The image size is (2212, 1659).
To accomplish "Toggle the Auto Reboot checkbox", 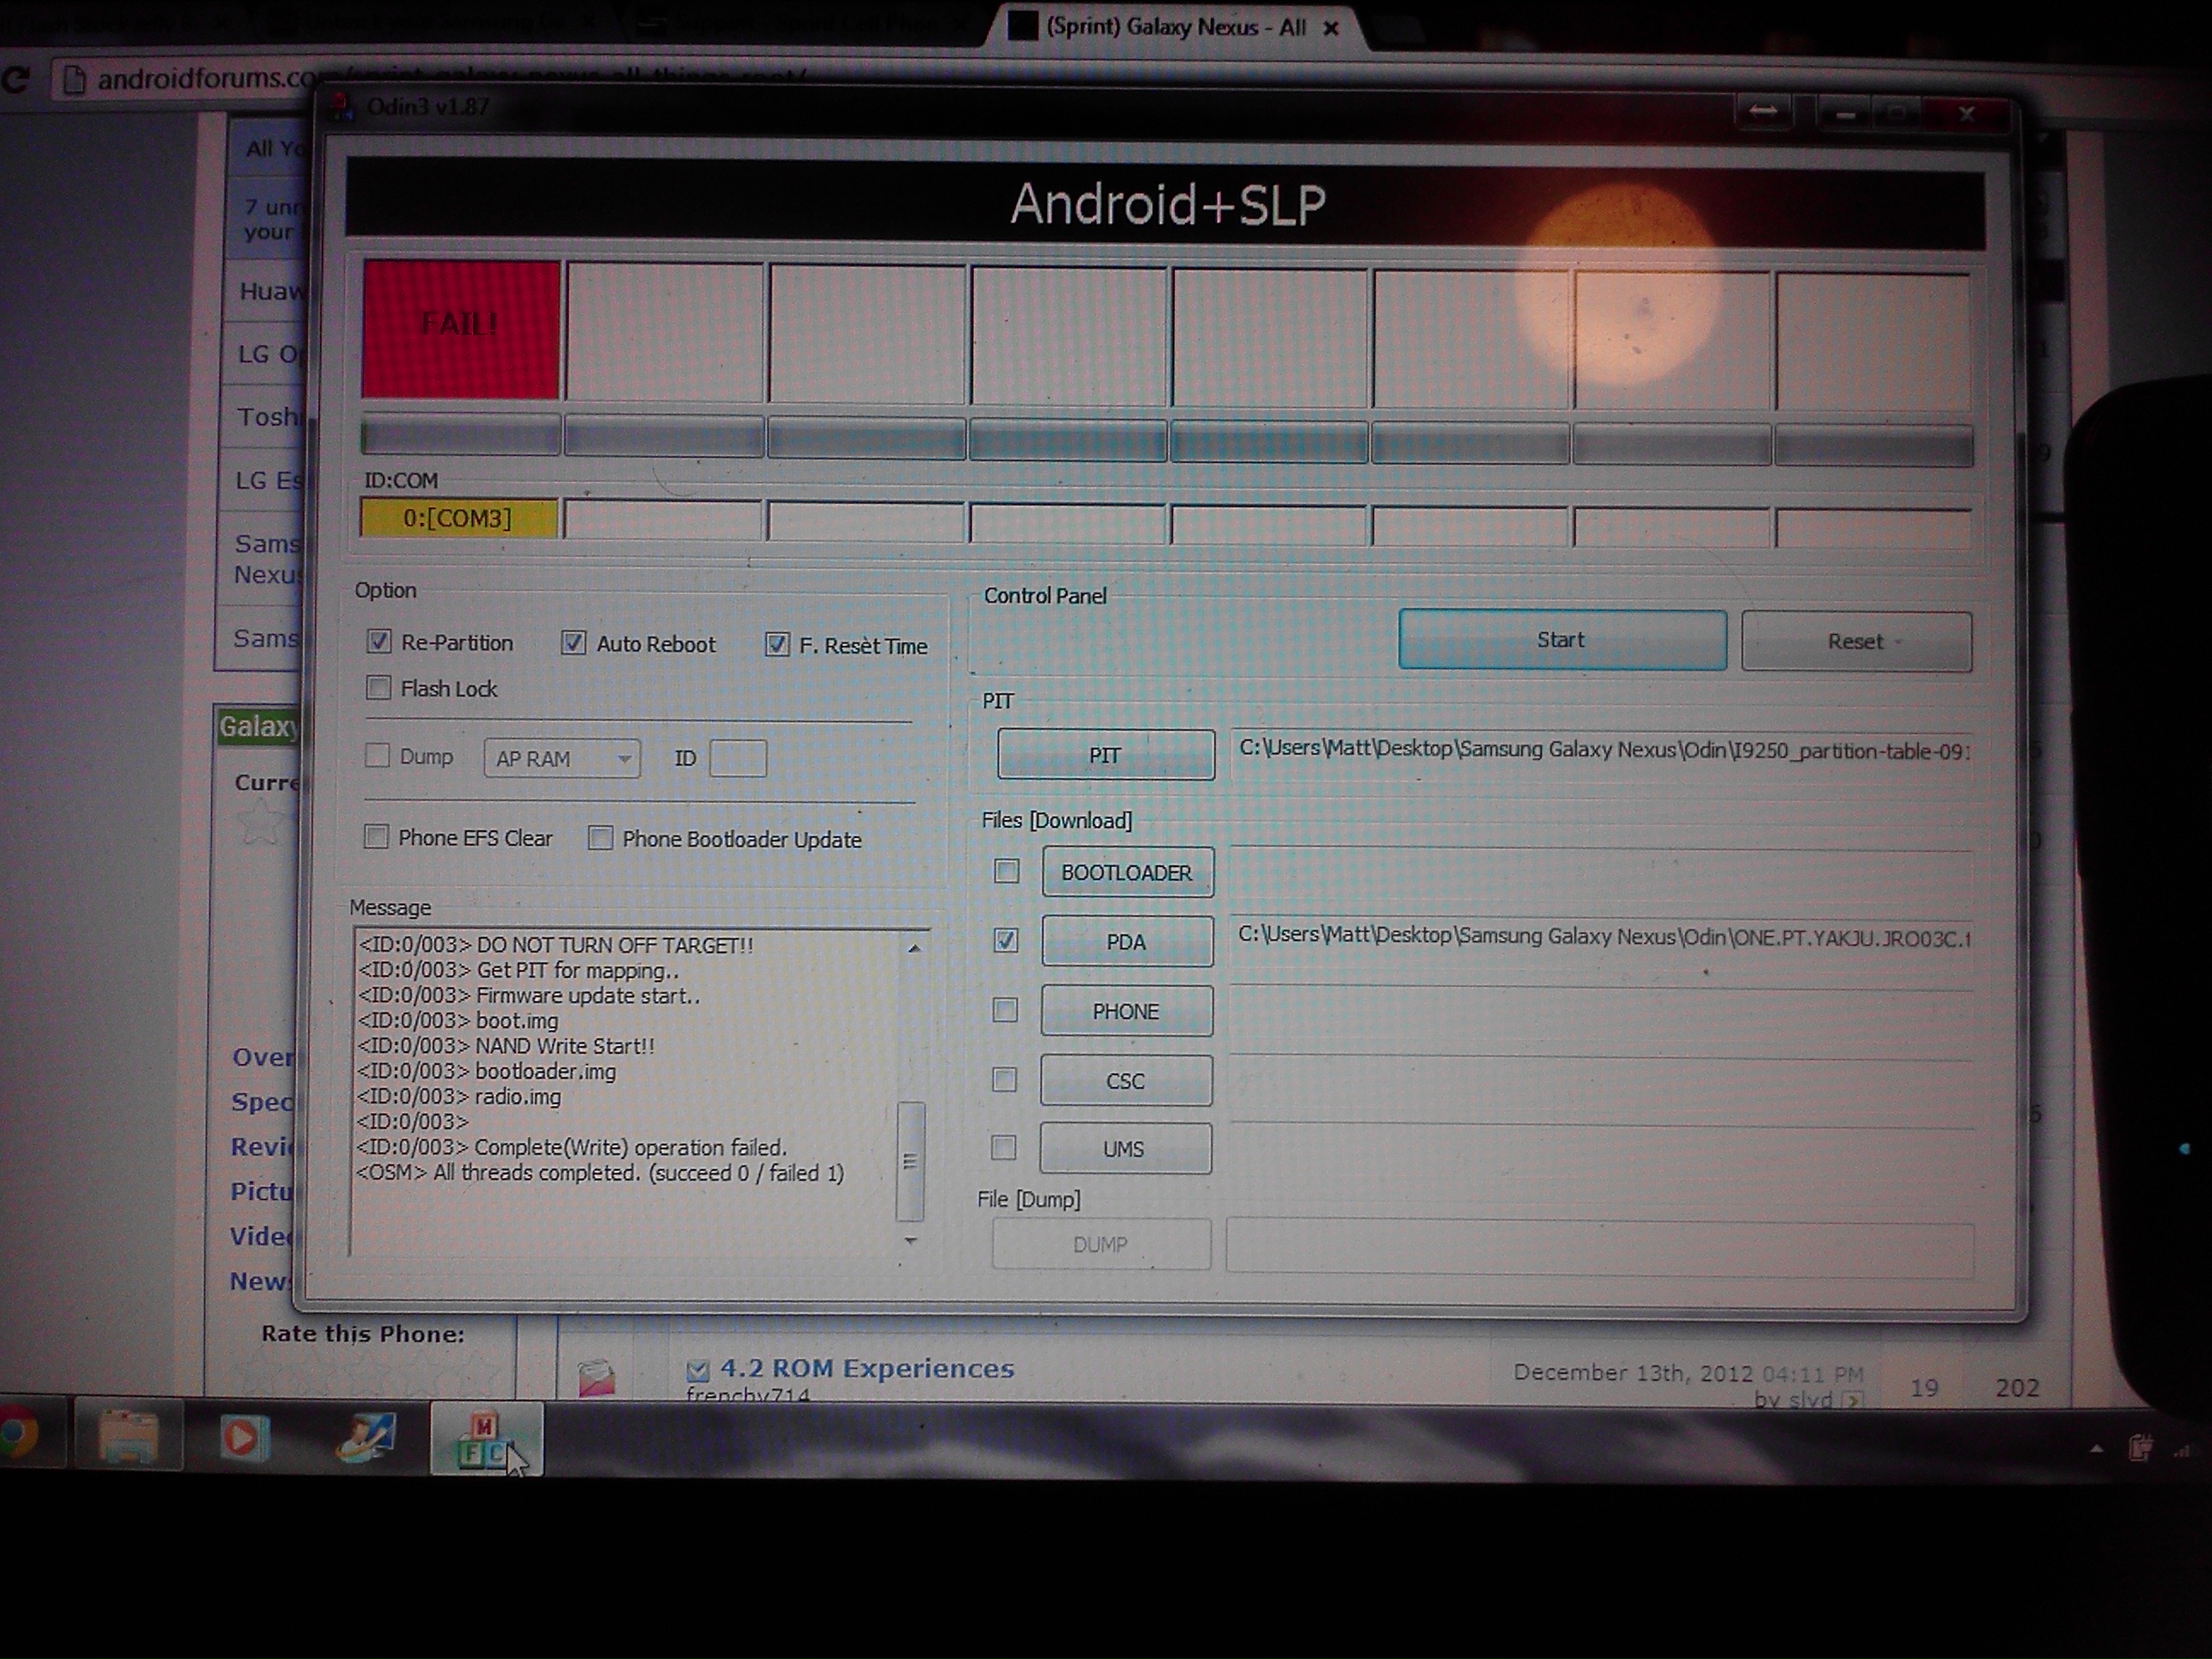I will 573,643.
